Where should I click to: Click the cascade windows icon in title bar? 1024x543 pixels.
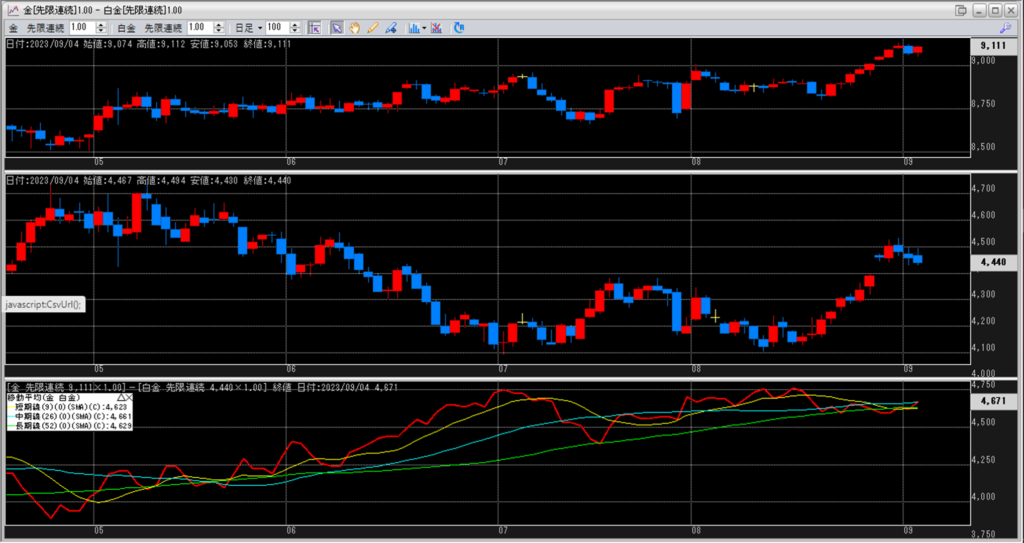961,9
